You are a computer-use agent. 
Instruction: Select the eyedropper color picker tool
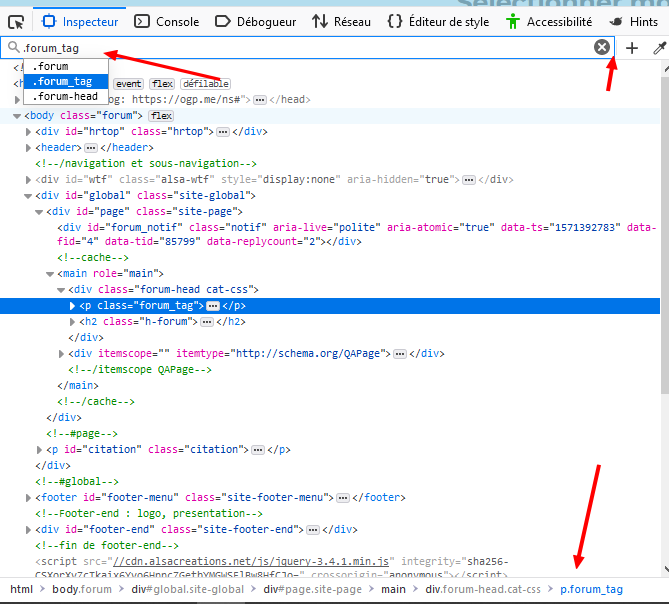pyautogui.click(x=660, y=48)
